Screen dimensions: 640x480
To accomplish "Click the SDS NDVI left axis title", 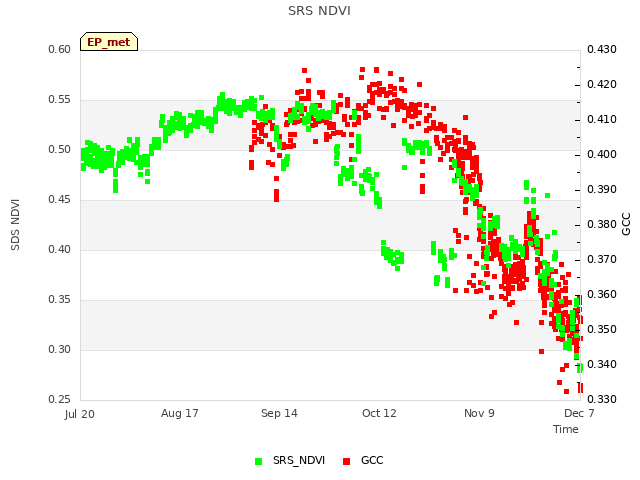I will (15, 224).
